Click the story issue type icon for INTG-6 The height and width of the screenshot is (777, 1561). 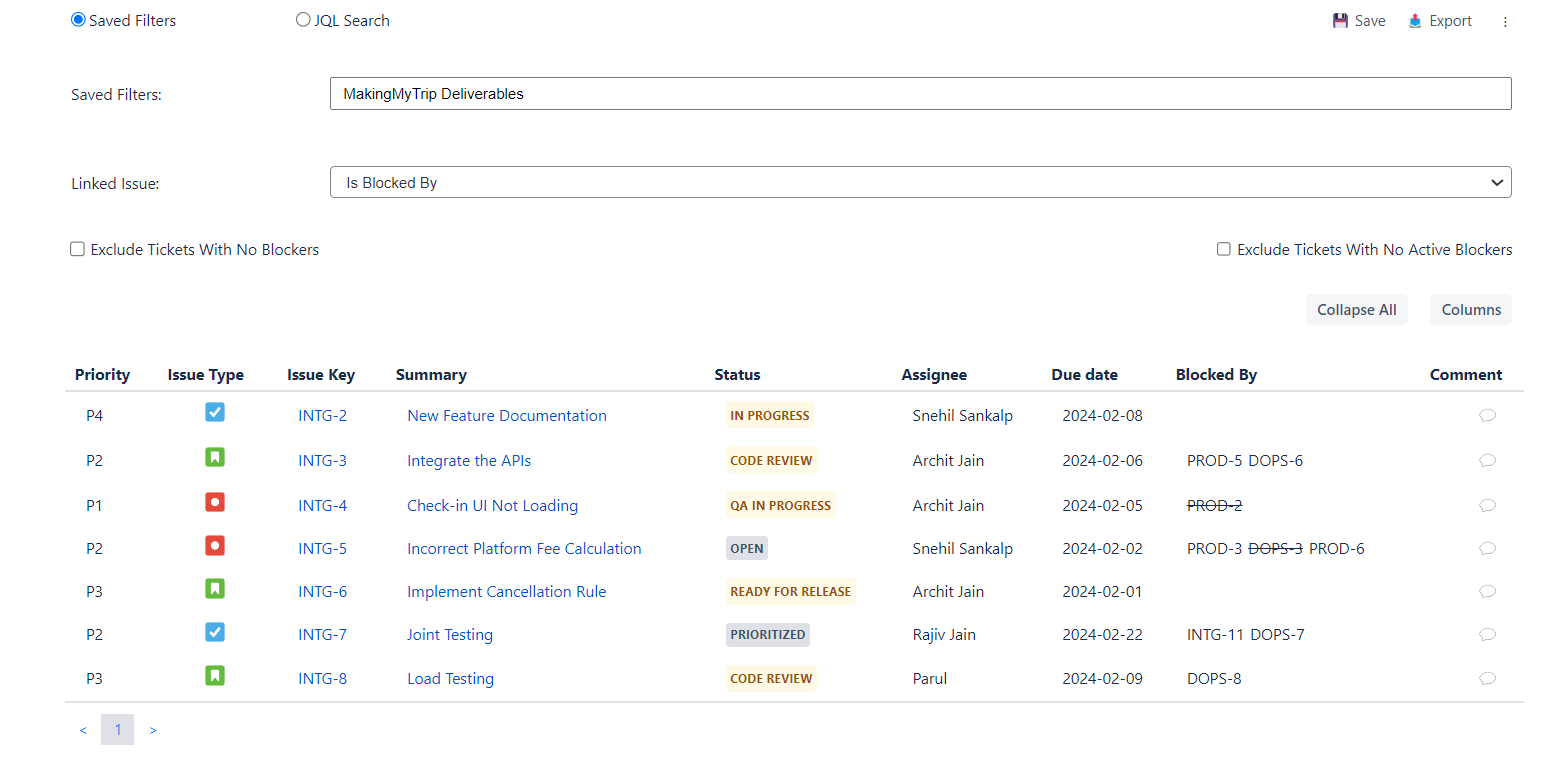215,588
